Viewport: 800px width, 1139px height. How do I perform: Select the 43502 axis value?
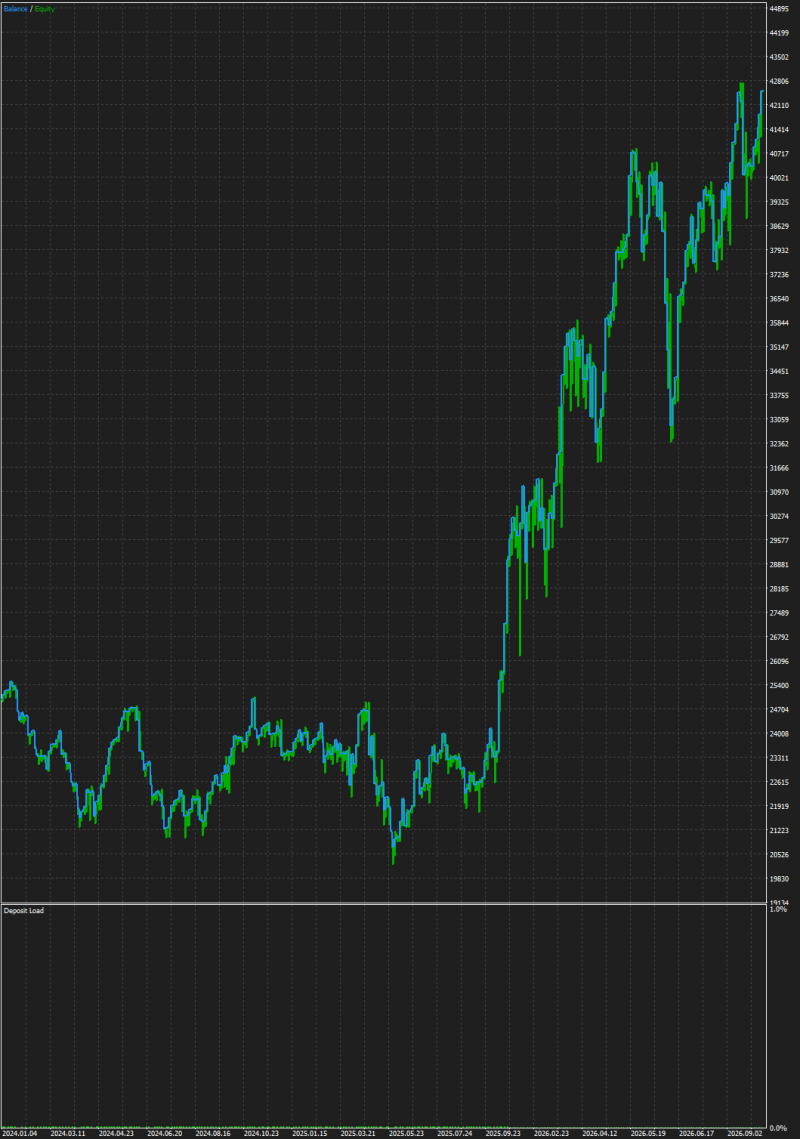pos(779,57)
